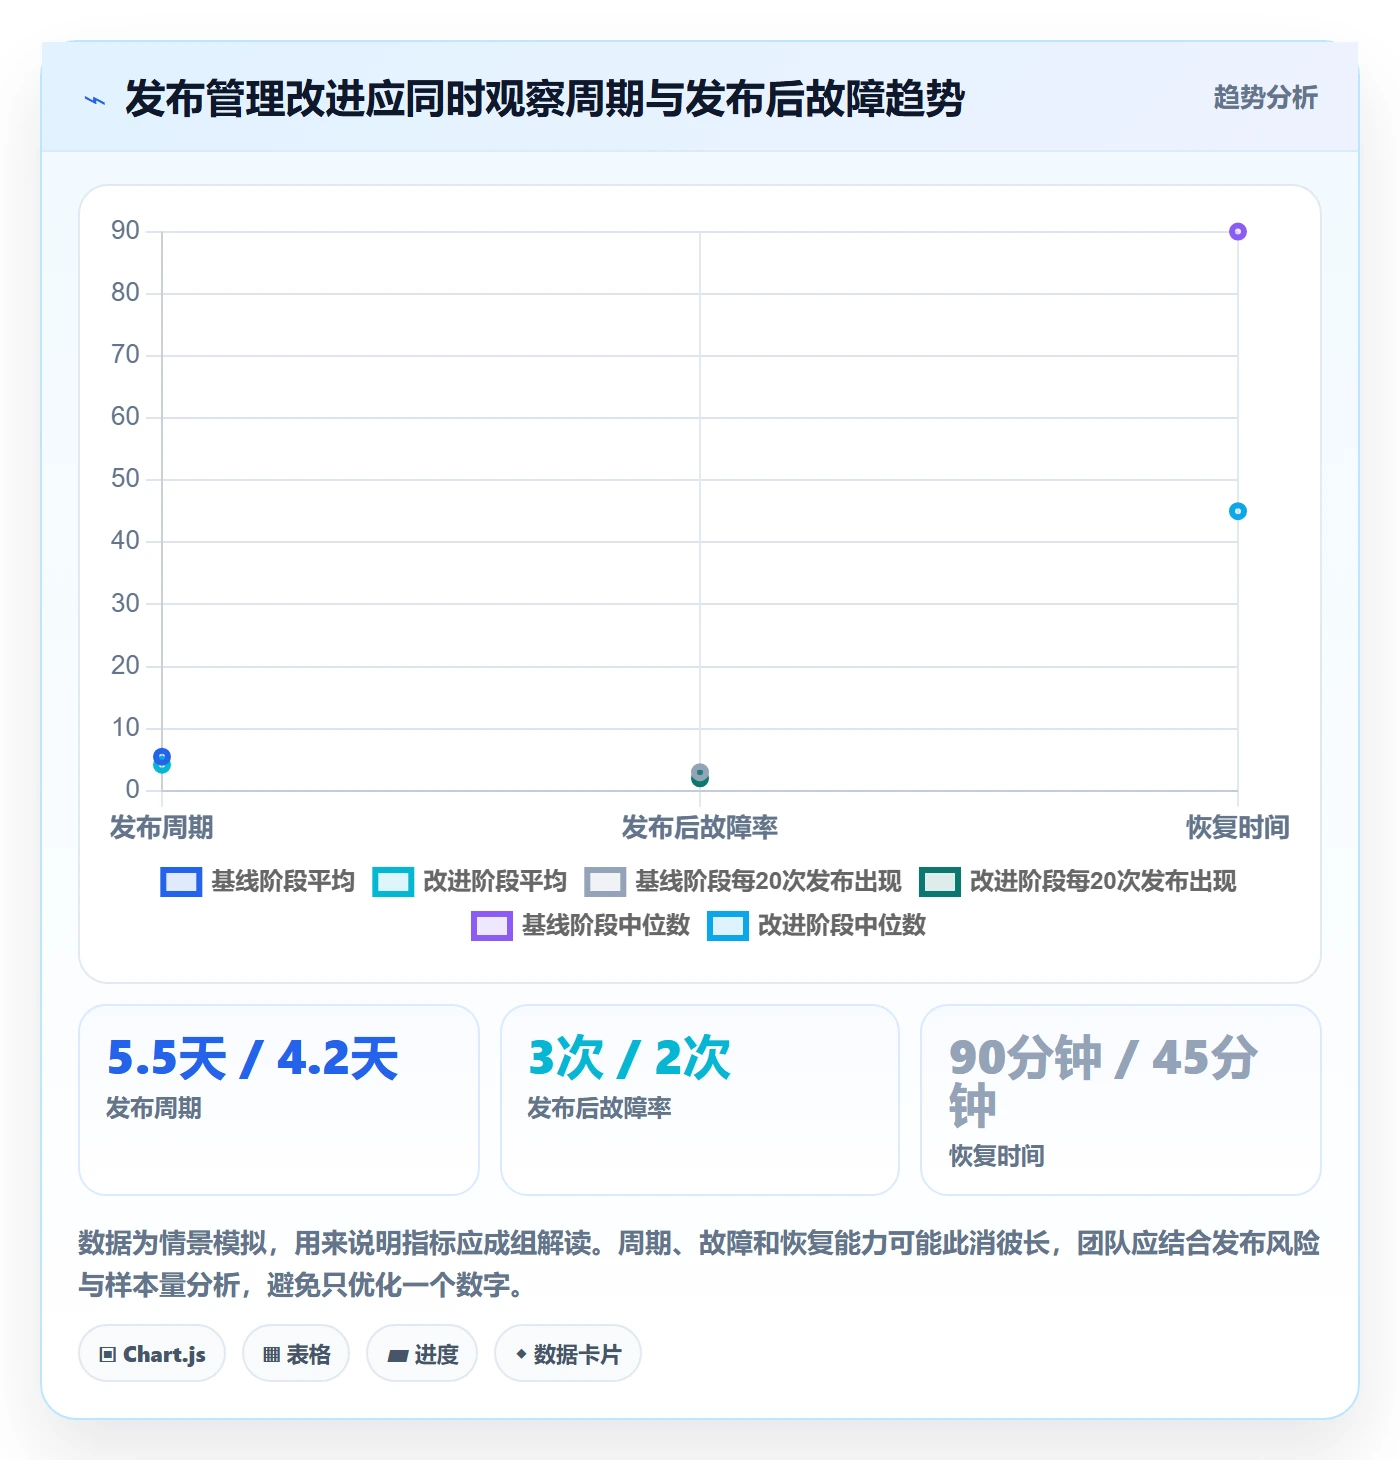Open the 数据卡片 tag
Viewport: 1400px width, 1460px height.
(568, 1354)
